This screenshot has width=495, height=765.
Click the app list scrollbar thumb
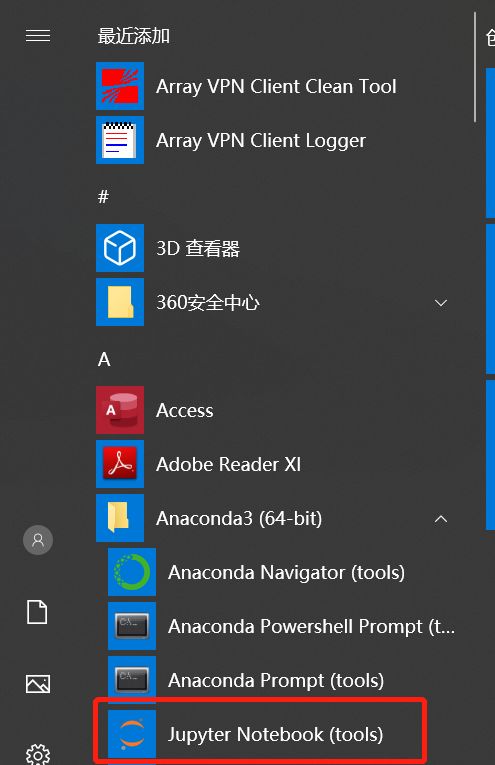(x=475, y=67)
